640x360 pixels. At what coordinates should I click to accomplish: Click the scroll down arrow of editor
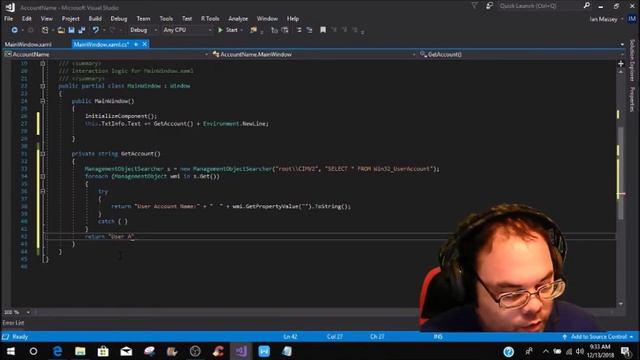click(621, 304)
